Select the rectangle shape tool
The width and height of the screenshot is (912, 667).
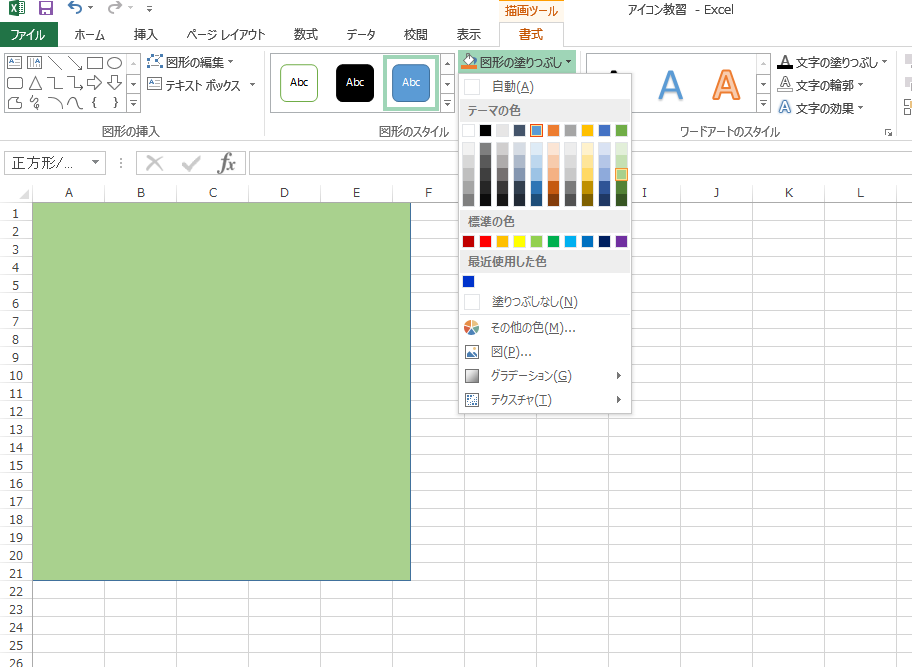(x=95, y=63)
